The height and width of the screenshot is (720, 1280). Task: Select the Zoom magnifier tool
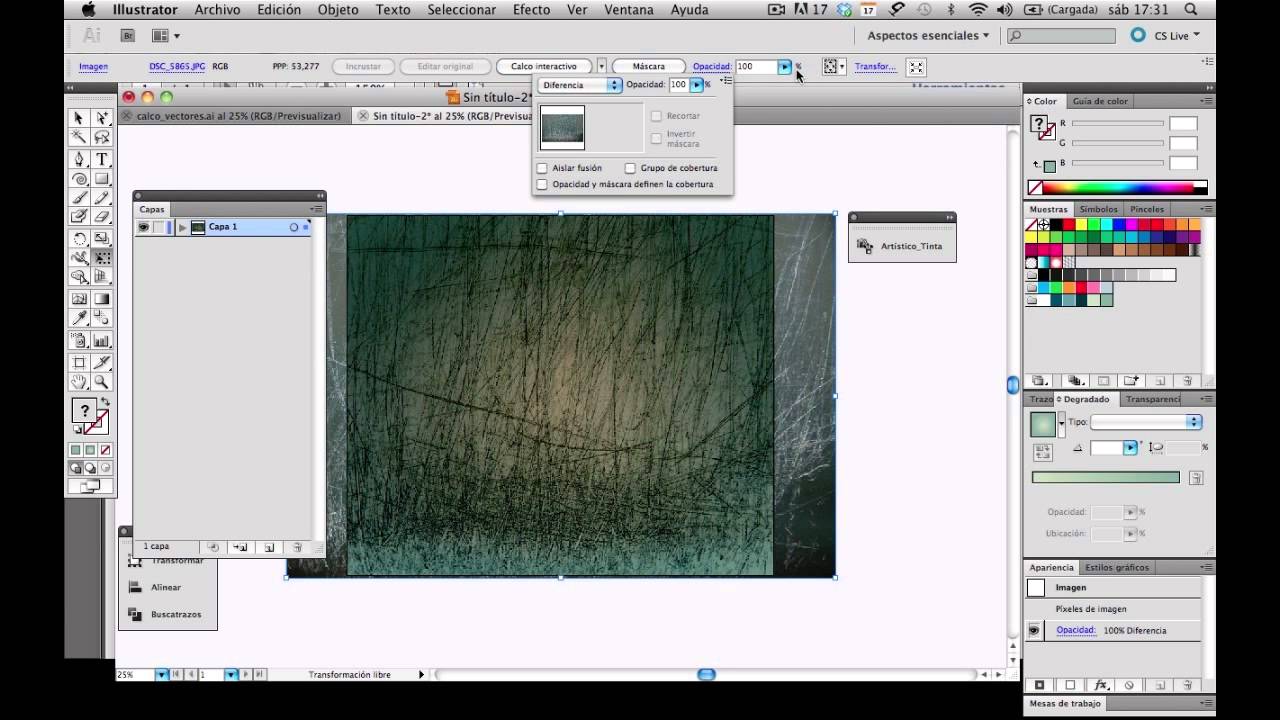(x=101, y=382)
